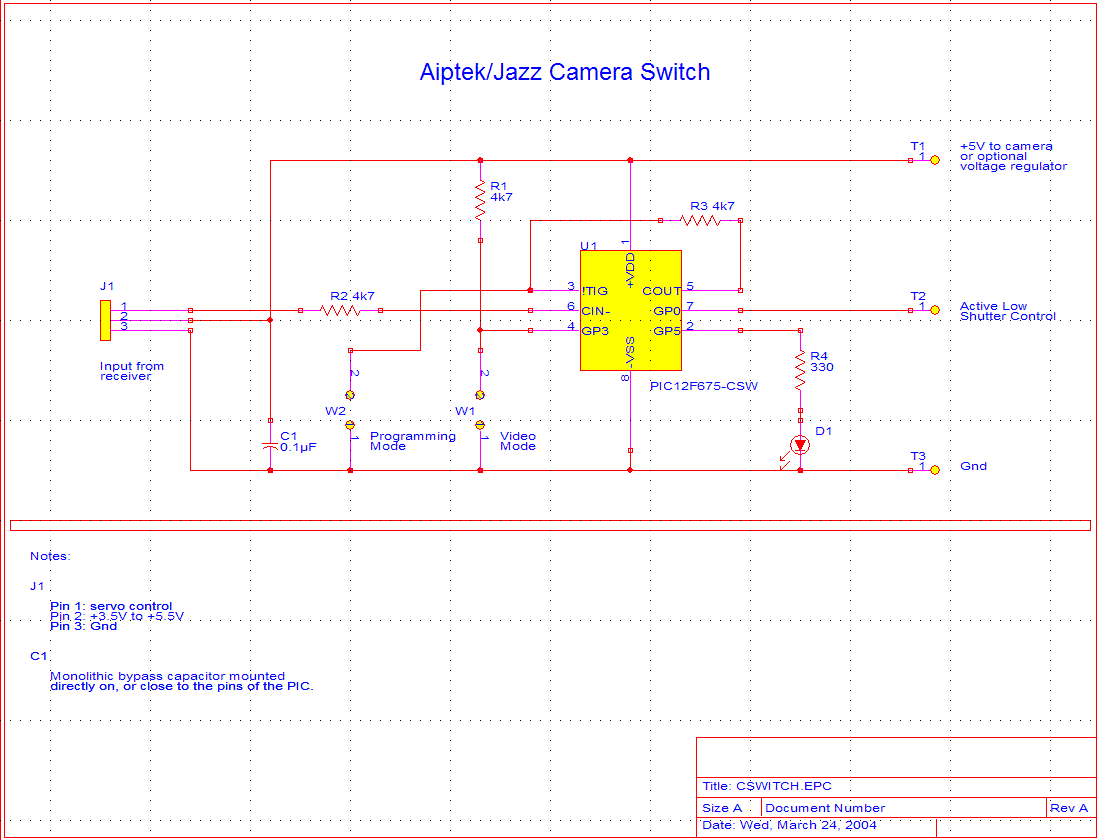Click the 'GP3' pin label
Screen dimensions: 1100x840
coord(595,331)
